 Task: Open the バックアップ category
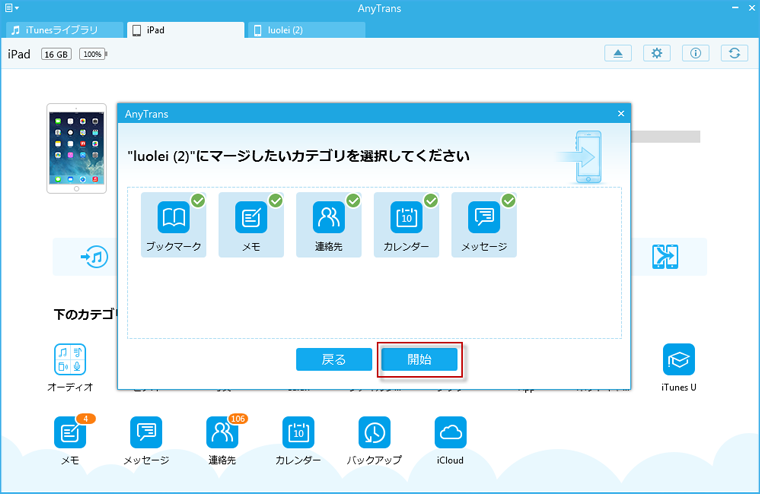[x=374, y=440]
